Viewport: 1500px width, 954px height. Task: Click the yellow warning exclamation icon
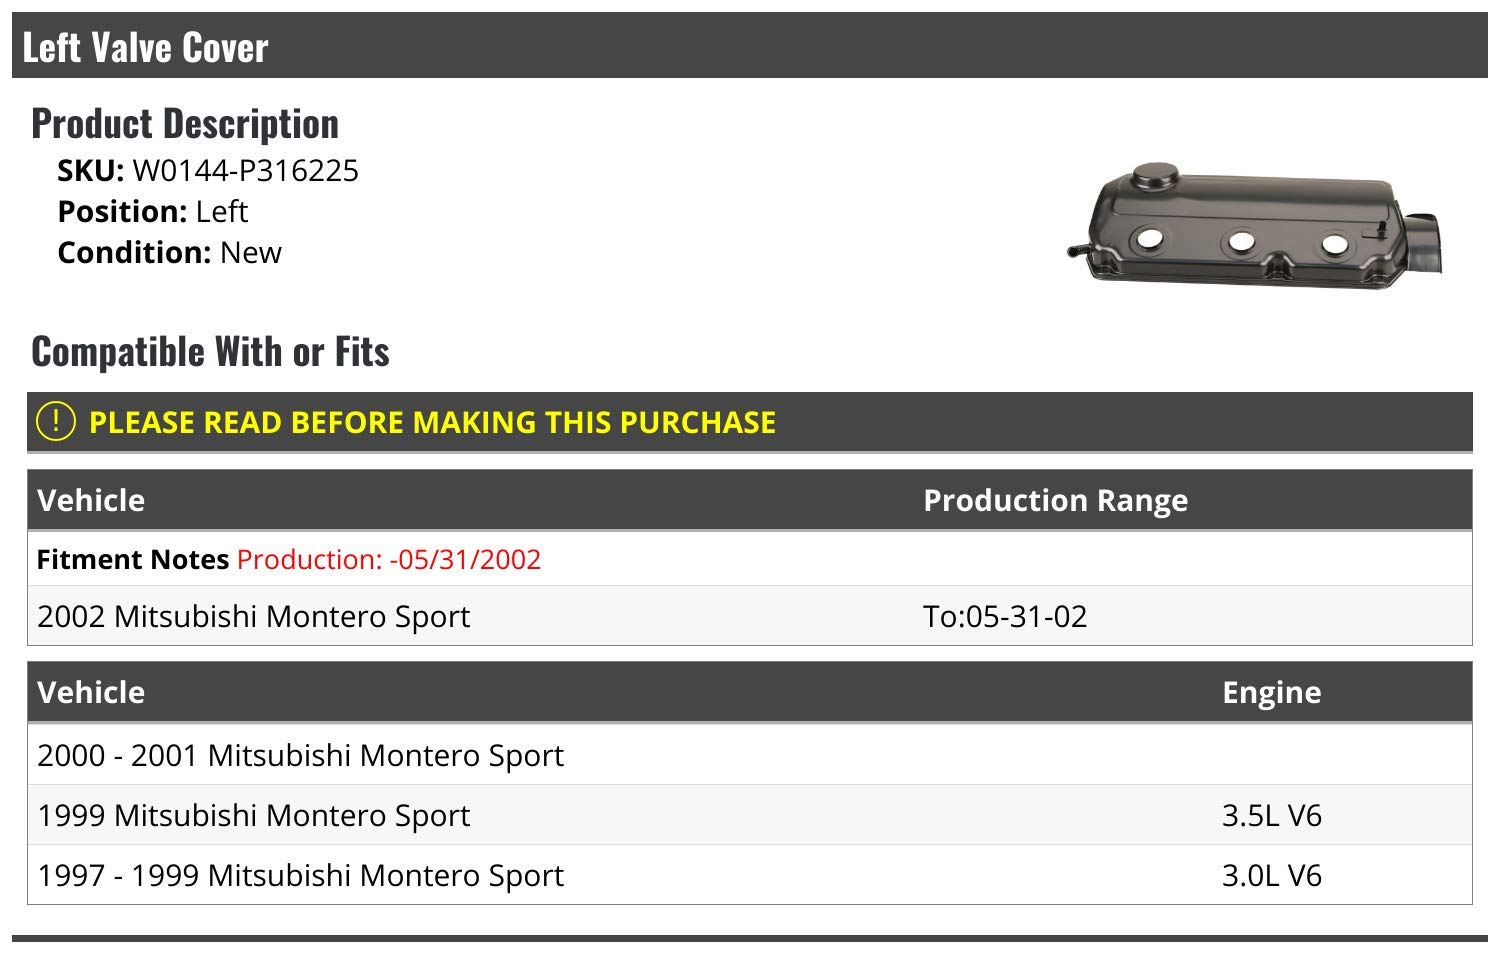point(55,421)
